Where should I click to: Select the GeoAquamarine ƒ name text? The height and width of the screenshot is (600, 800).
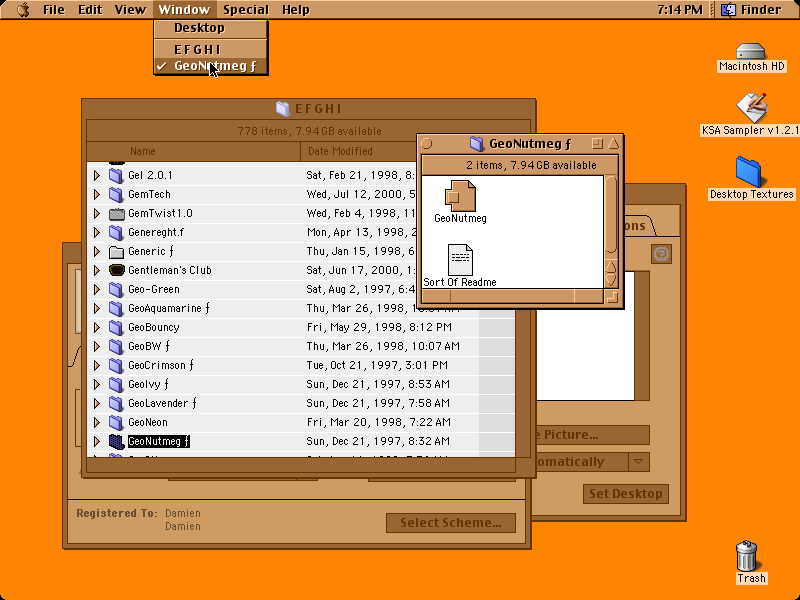169,309
